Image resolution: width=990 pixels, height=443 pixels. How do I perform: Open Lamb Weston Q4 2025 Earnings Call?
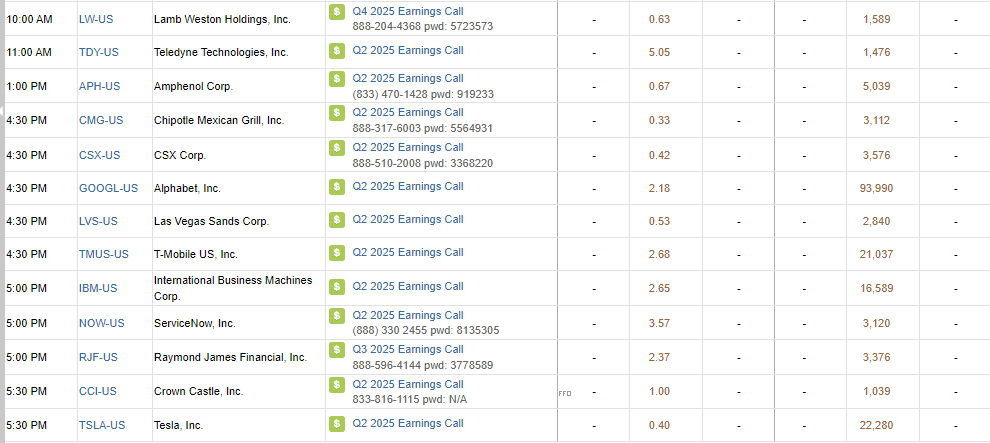[x=408, y=11]
